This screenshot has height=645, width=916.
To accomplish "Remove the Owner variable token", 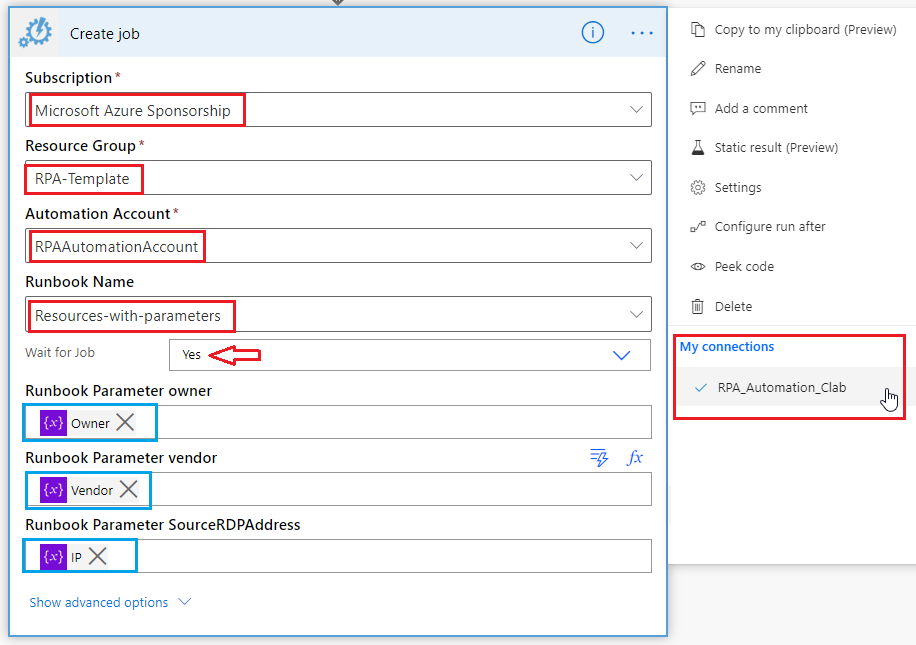I will click(x=125, y=423).
